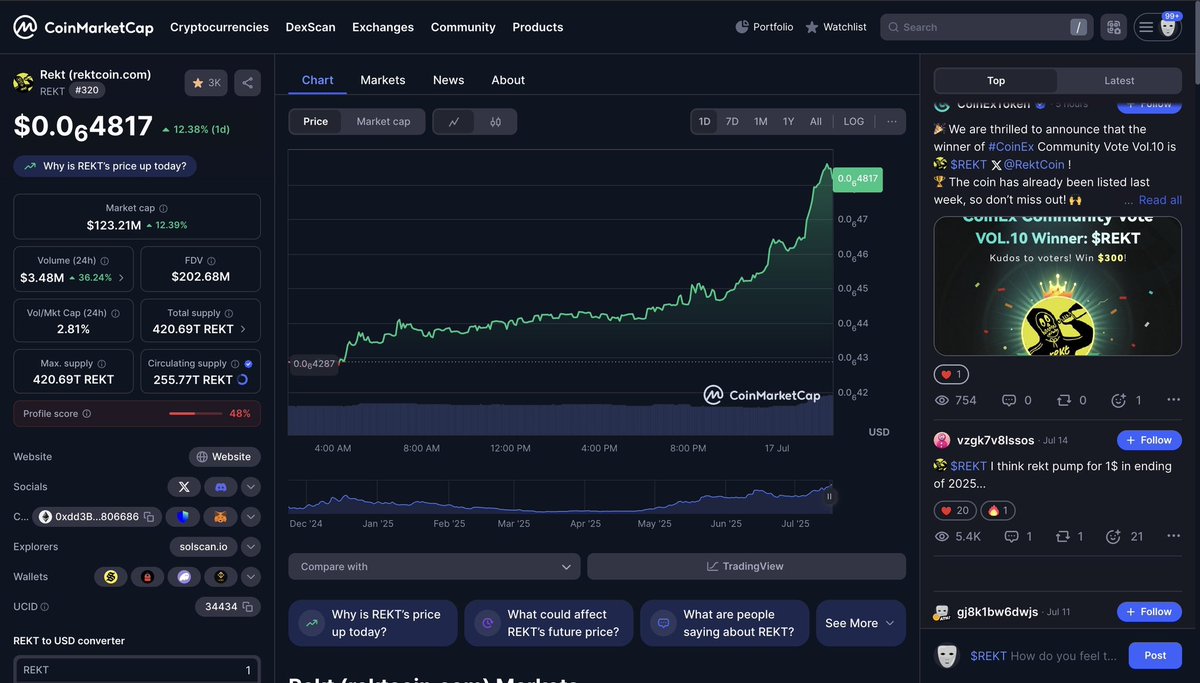
Task: Open the Website link button
Action: click(x=225, y=457)
